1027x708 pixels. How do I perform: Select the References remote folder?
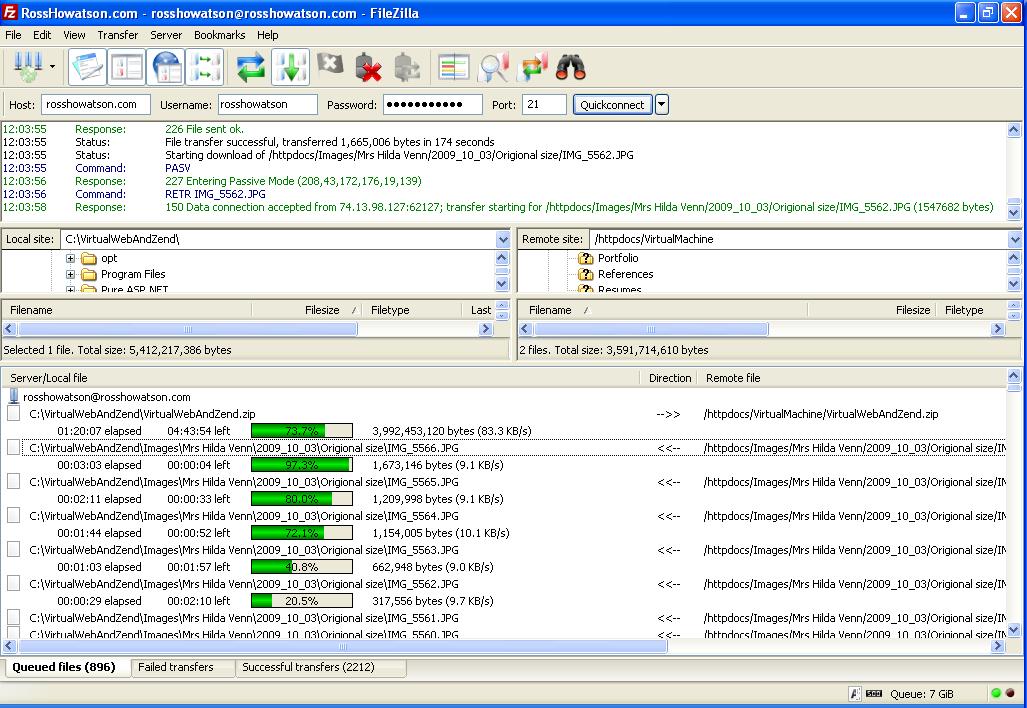pos(626,274)
